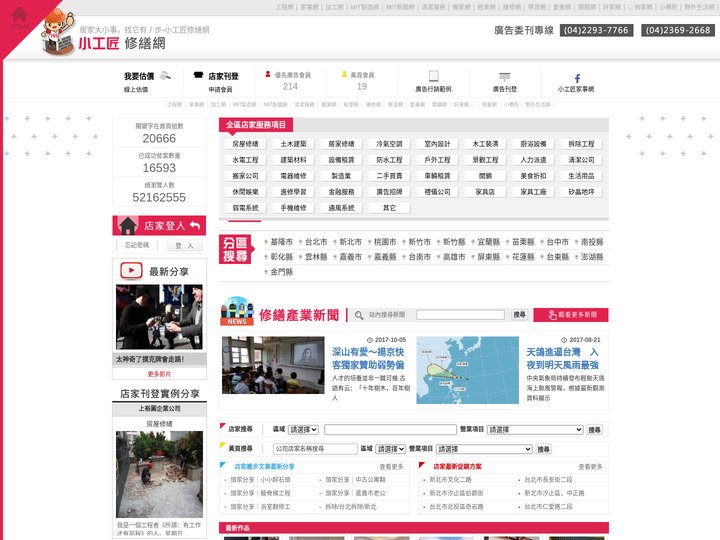Click 搜尋 button in 店家搜尋 row
This screenshot has height=540, width=720.
pos(594,430)
